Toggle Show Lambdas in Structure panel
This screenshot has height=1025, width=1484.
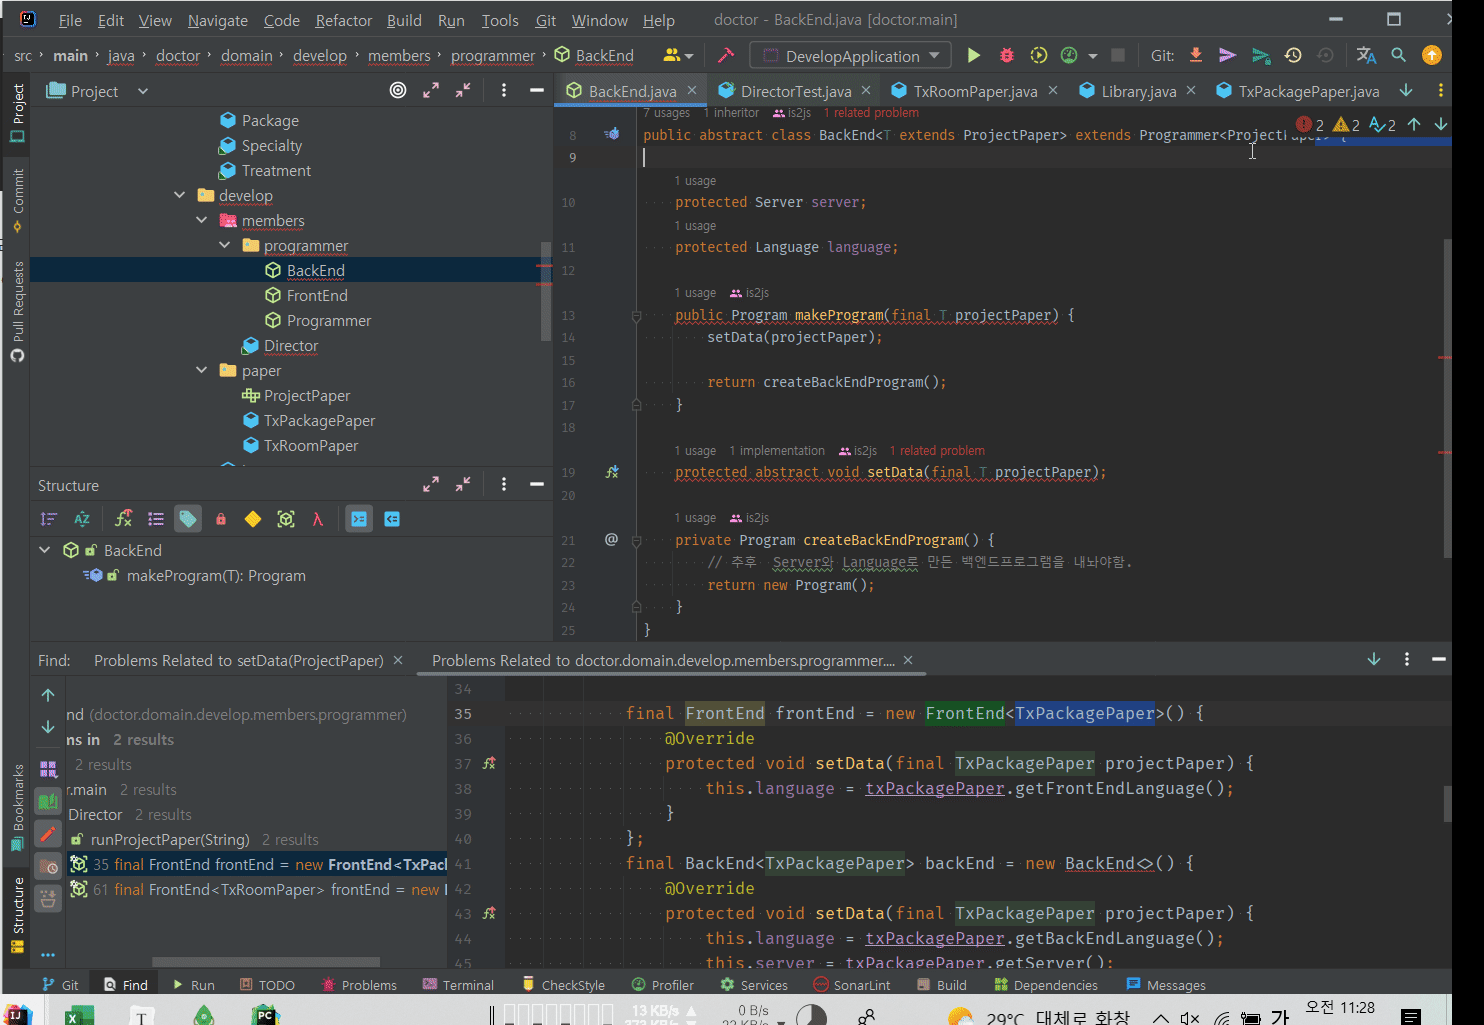318,519
